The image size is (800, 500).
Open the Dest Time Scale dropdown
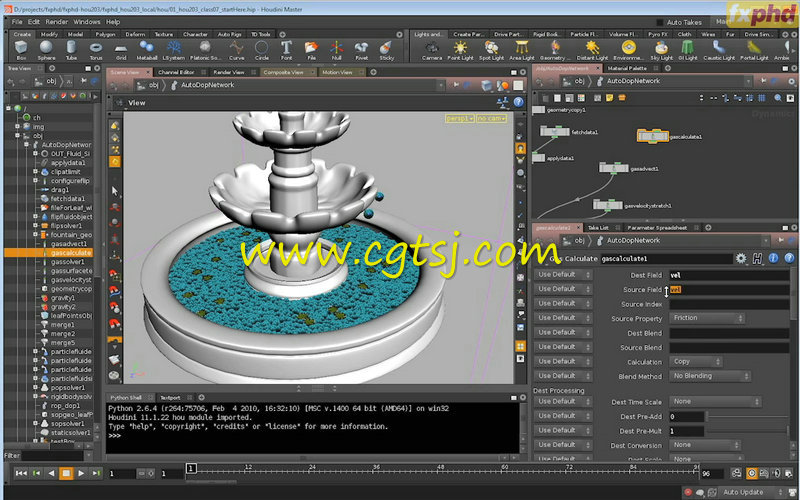(715, 402)
